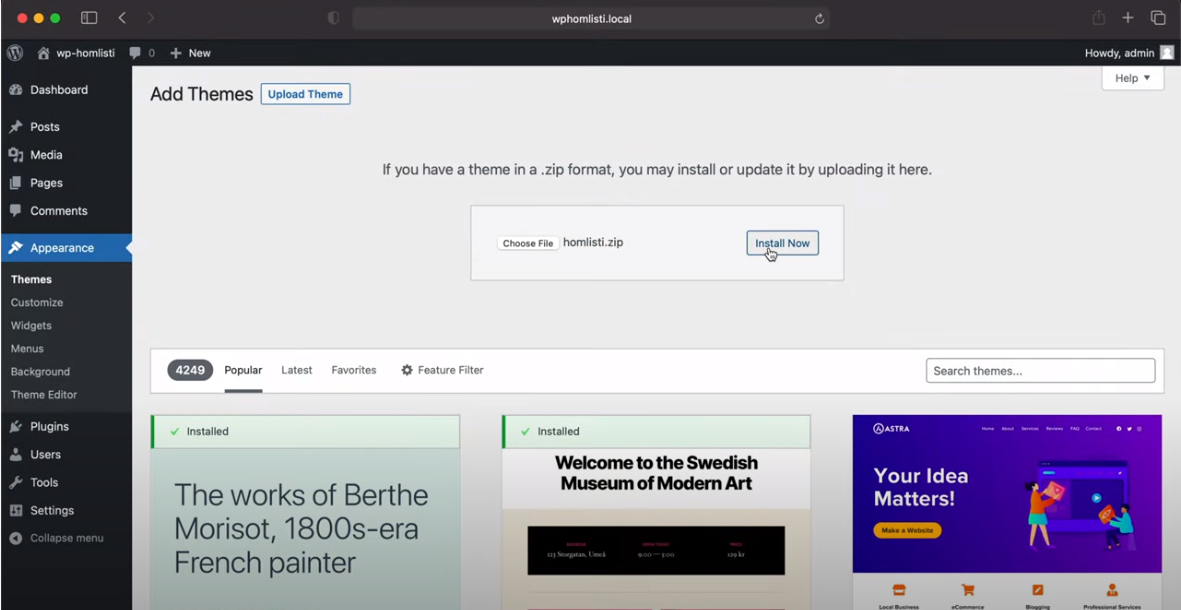Click the Dashboard gauge icon
Screen dimensions: 1181x610
[16, 90]
